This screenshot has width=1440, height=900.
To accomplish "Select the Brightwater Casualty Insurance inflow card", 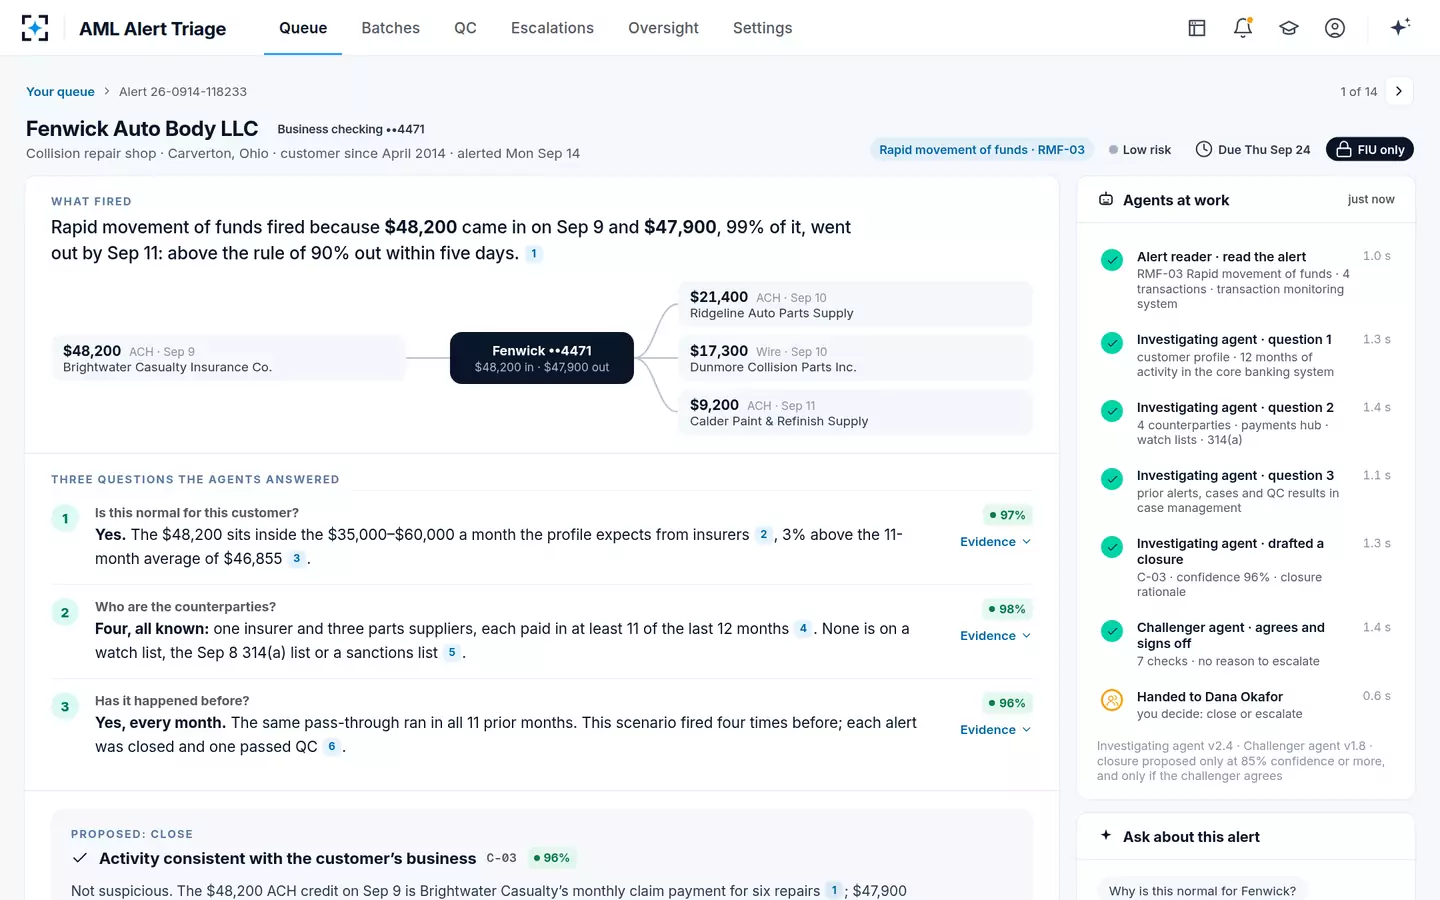I will (x=228, y=358).
